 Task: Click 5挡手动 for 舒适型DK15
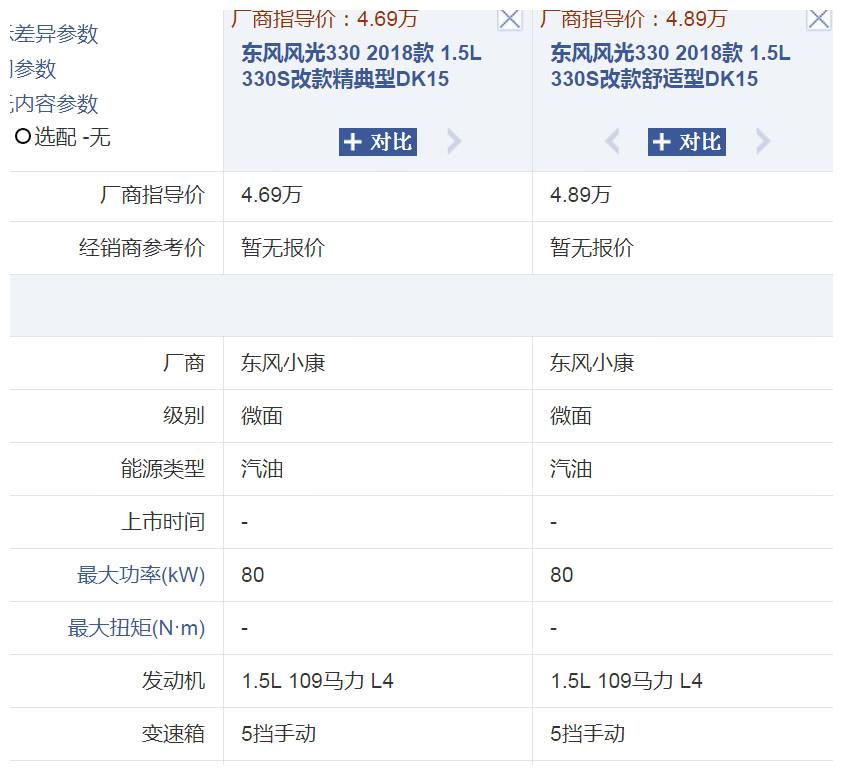coord(588,734)
